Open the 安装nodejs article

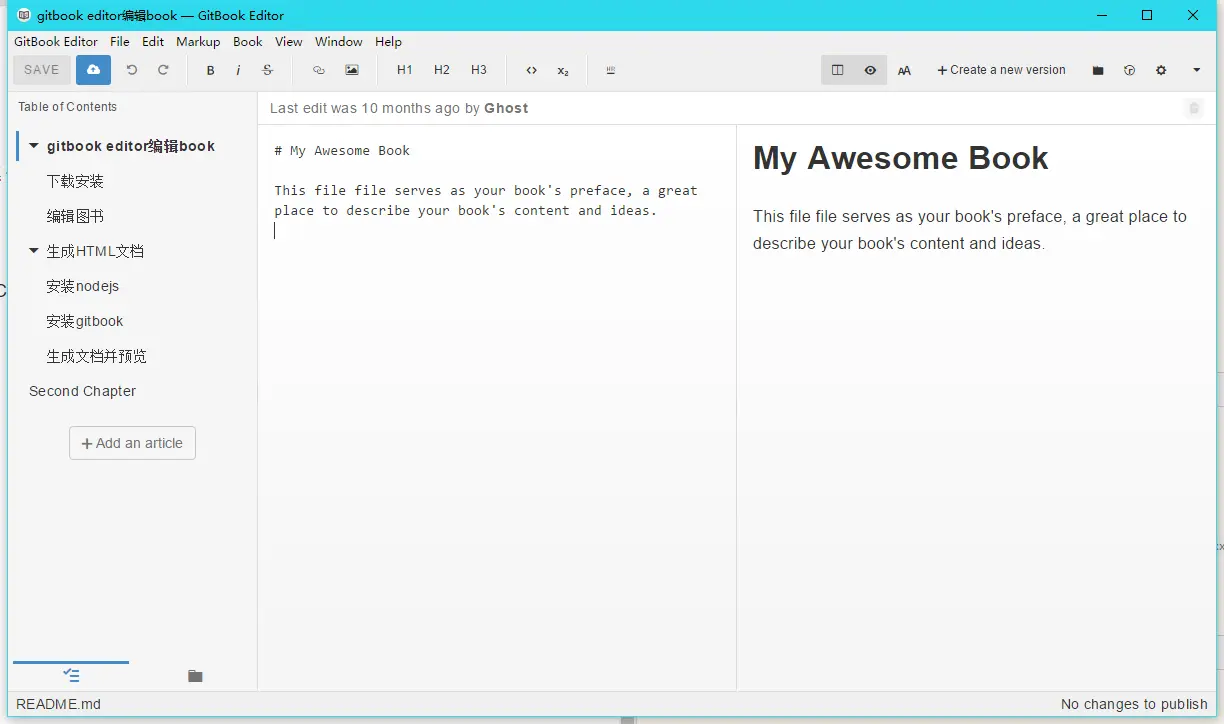[x=83, y=286]
